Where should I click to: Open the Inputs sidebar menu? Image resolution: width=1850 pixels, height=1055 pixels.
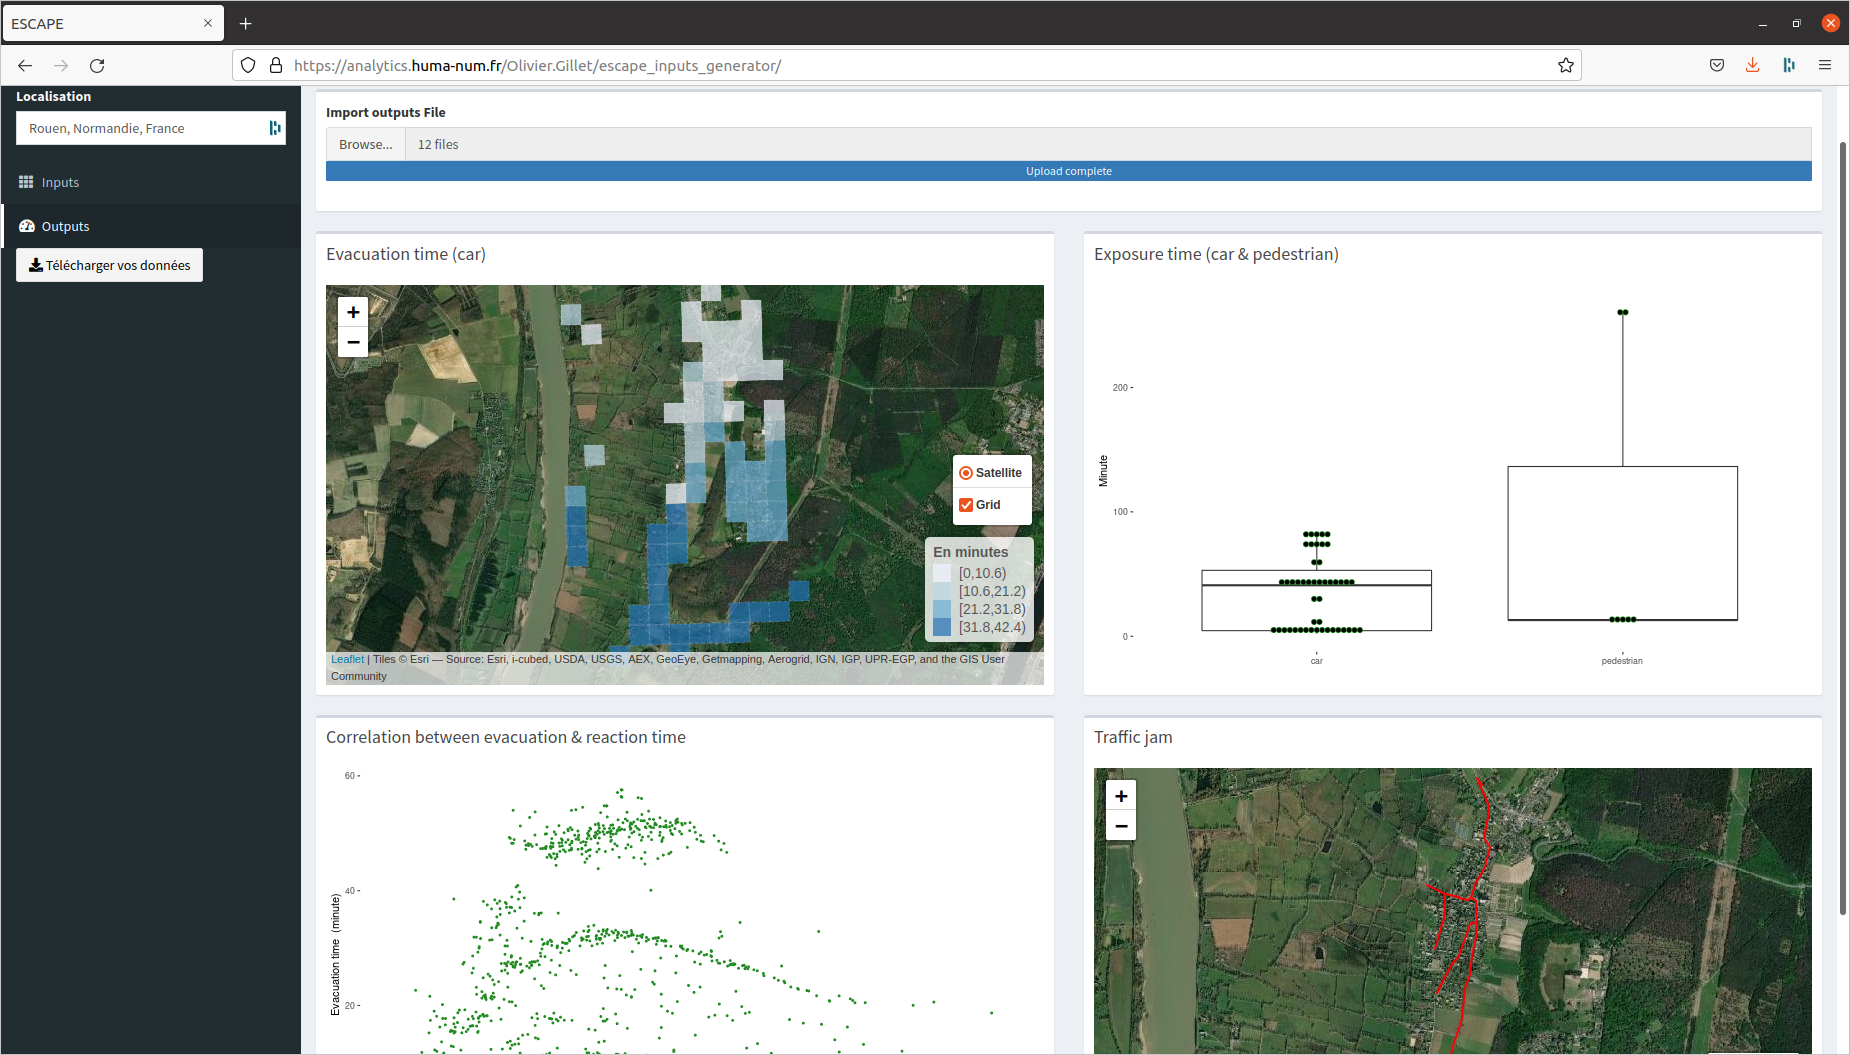click(x=150, y=182)
